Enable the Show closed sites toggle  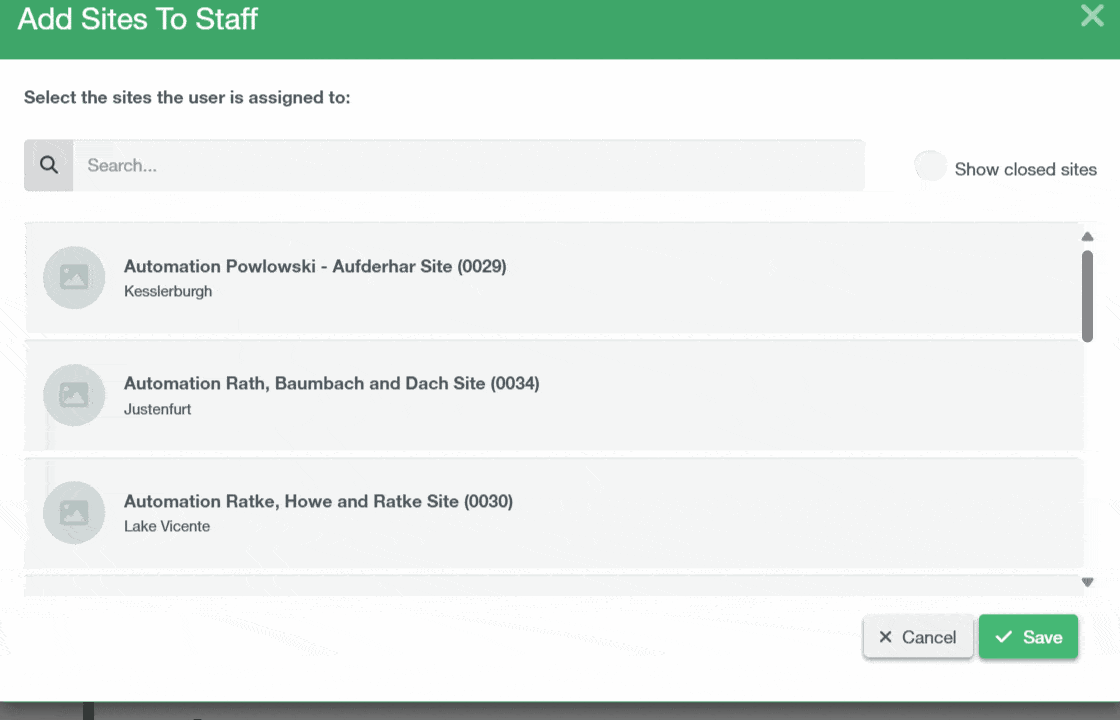[x=930, y=168]
